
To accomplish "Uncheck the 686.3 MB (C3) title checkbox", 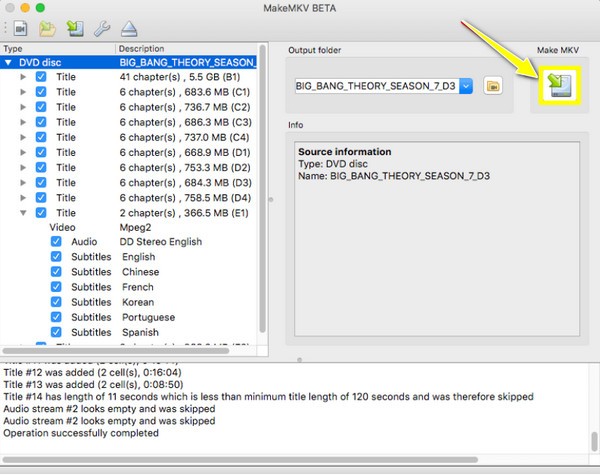I will (x=41, y=122).
